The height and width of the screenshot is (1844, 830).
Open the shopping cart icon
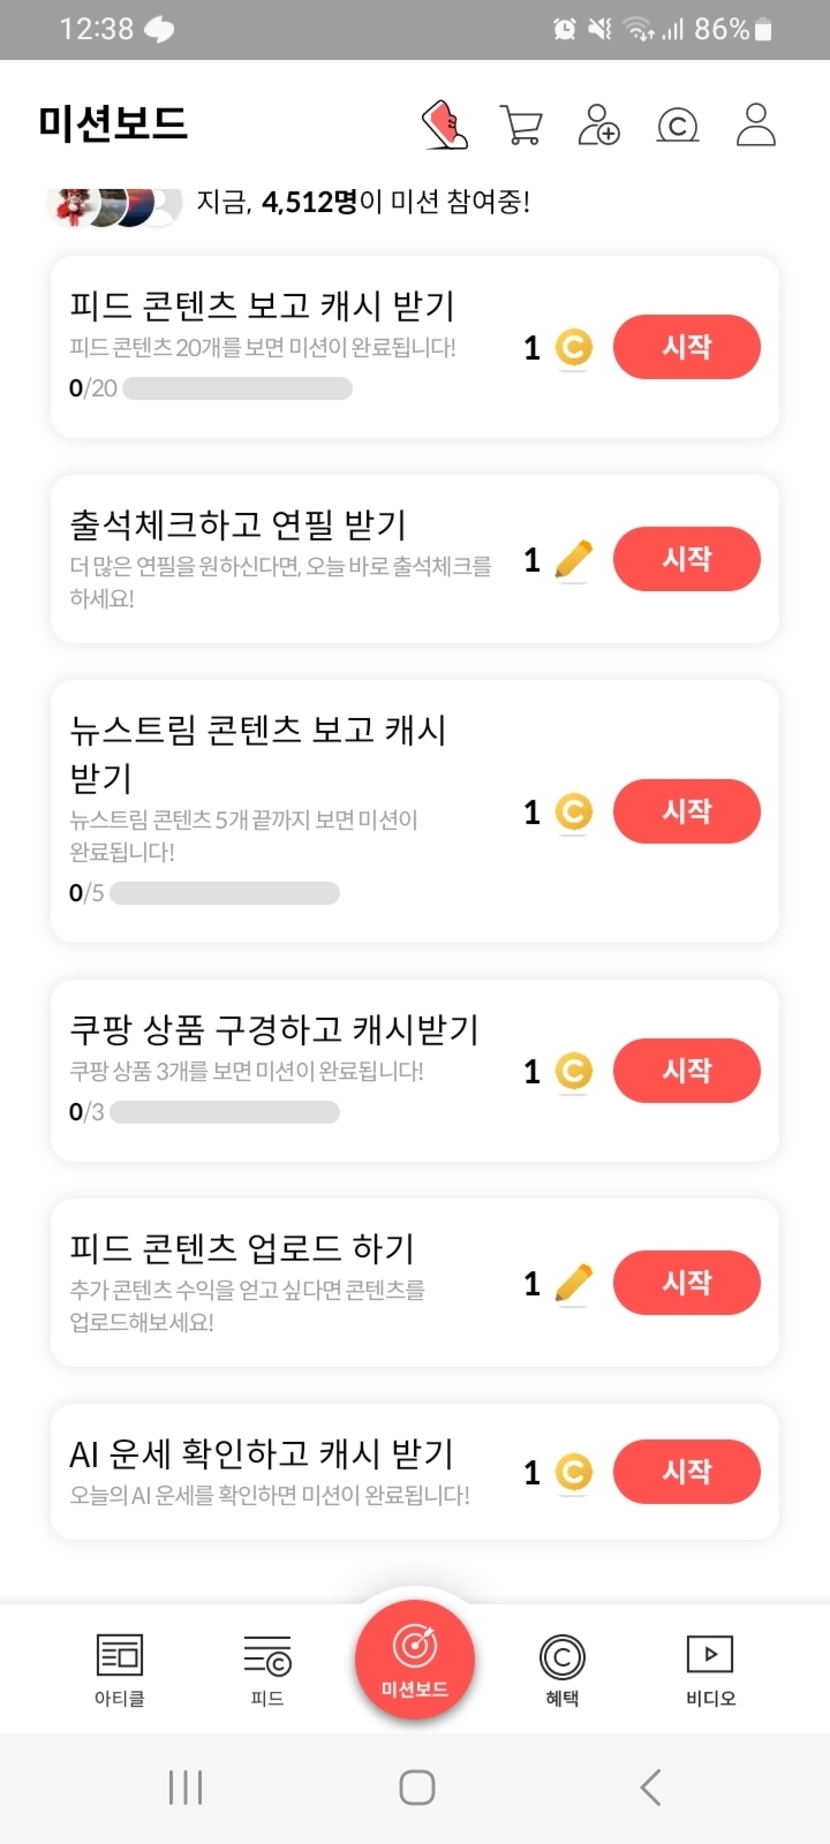coord(521,126)
